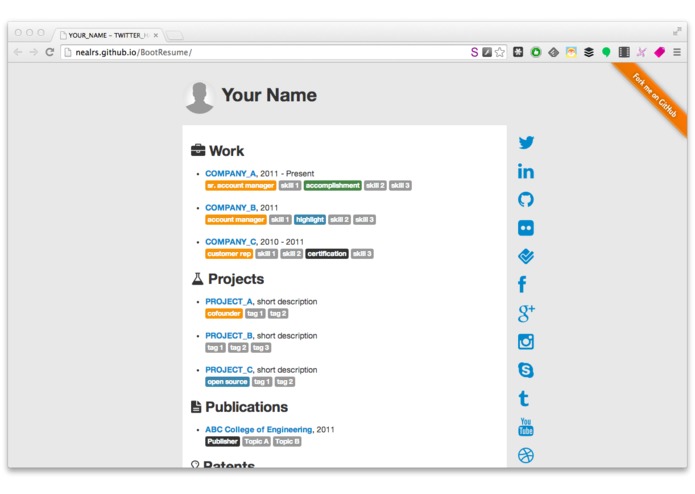Click the Fork me on GitHub ribbon
Viewport: 695px width, 494px height.
coord(654,95)
